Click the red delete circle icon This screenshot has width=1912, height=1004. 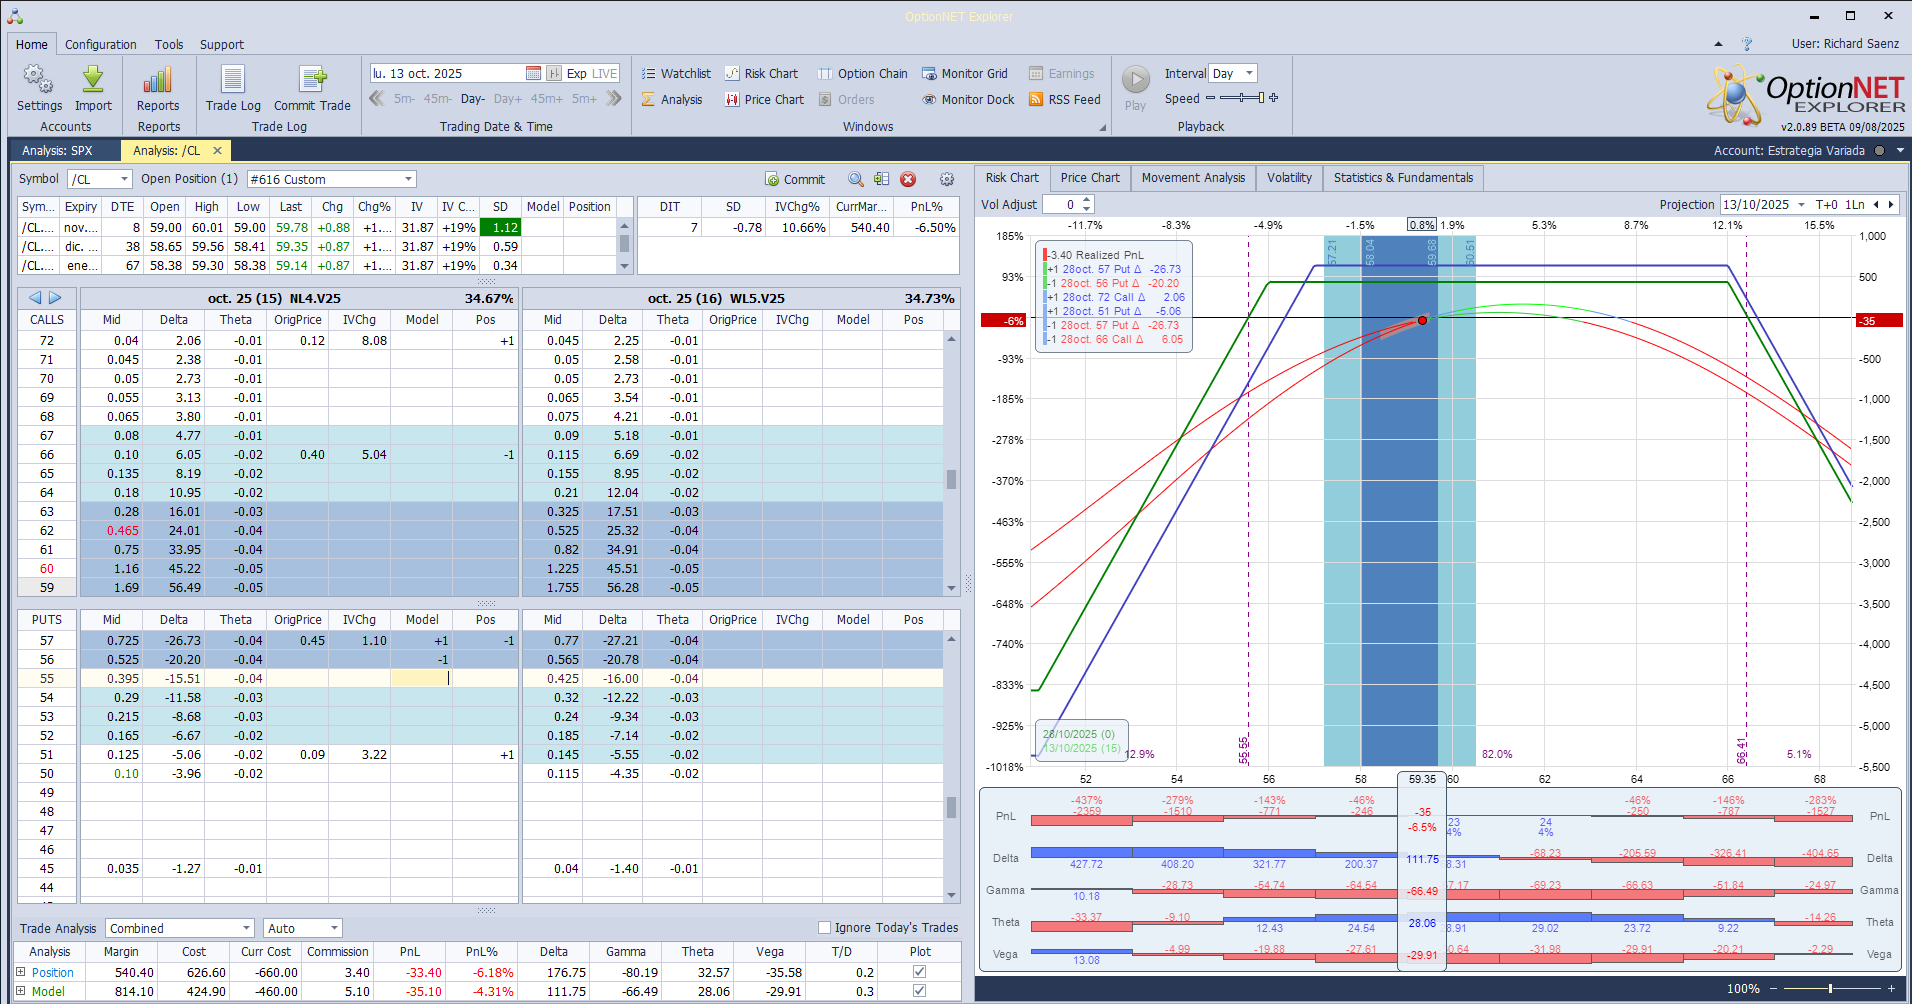(908, 179)
